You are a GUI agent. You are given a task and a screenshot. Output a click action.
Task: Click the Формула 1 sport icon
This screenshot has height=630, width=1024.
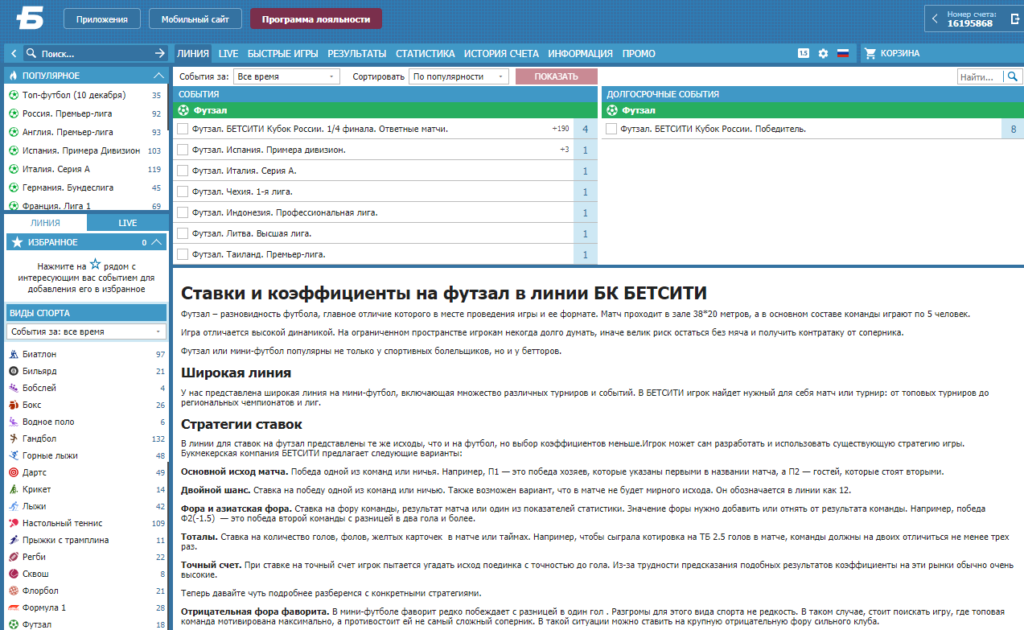tap(13, 608)
